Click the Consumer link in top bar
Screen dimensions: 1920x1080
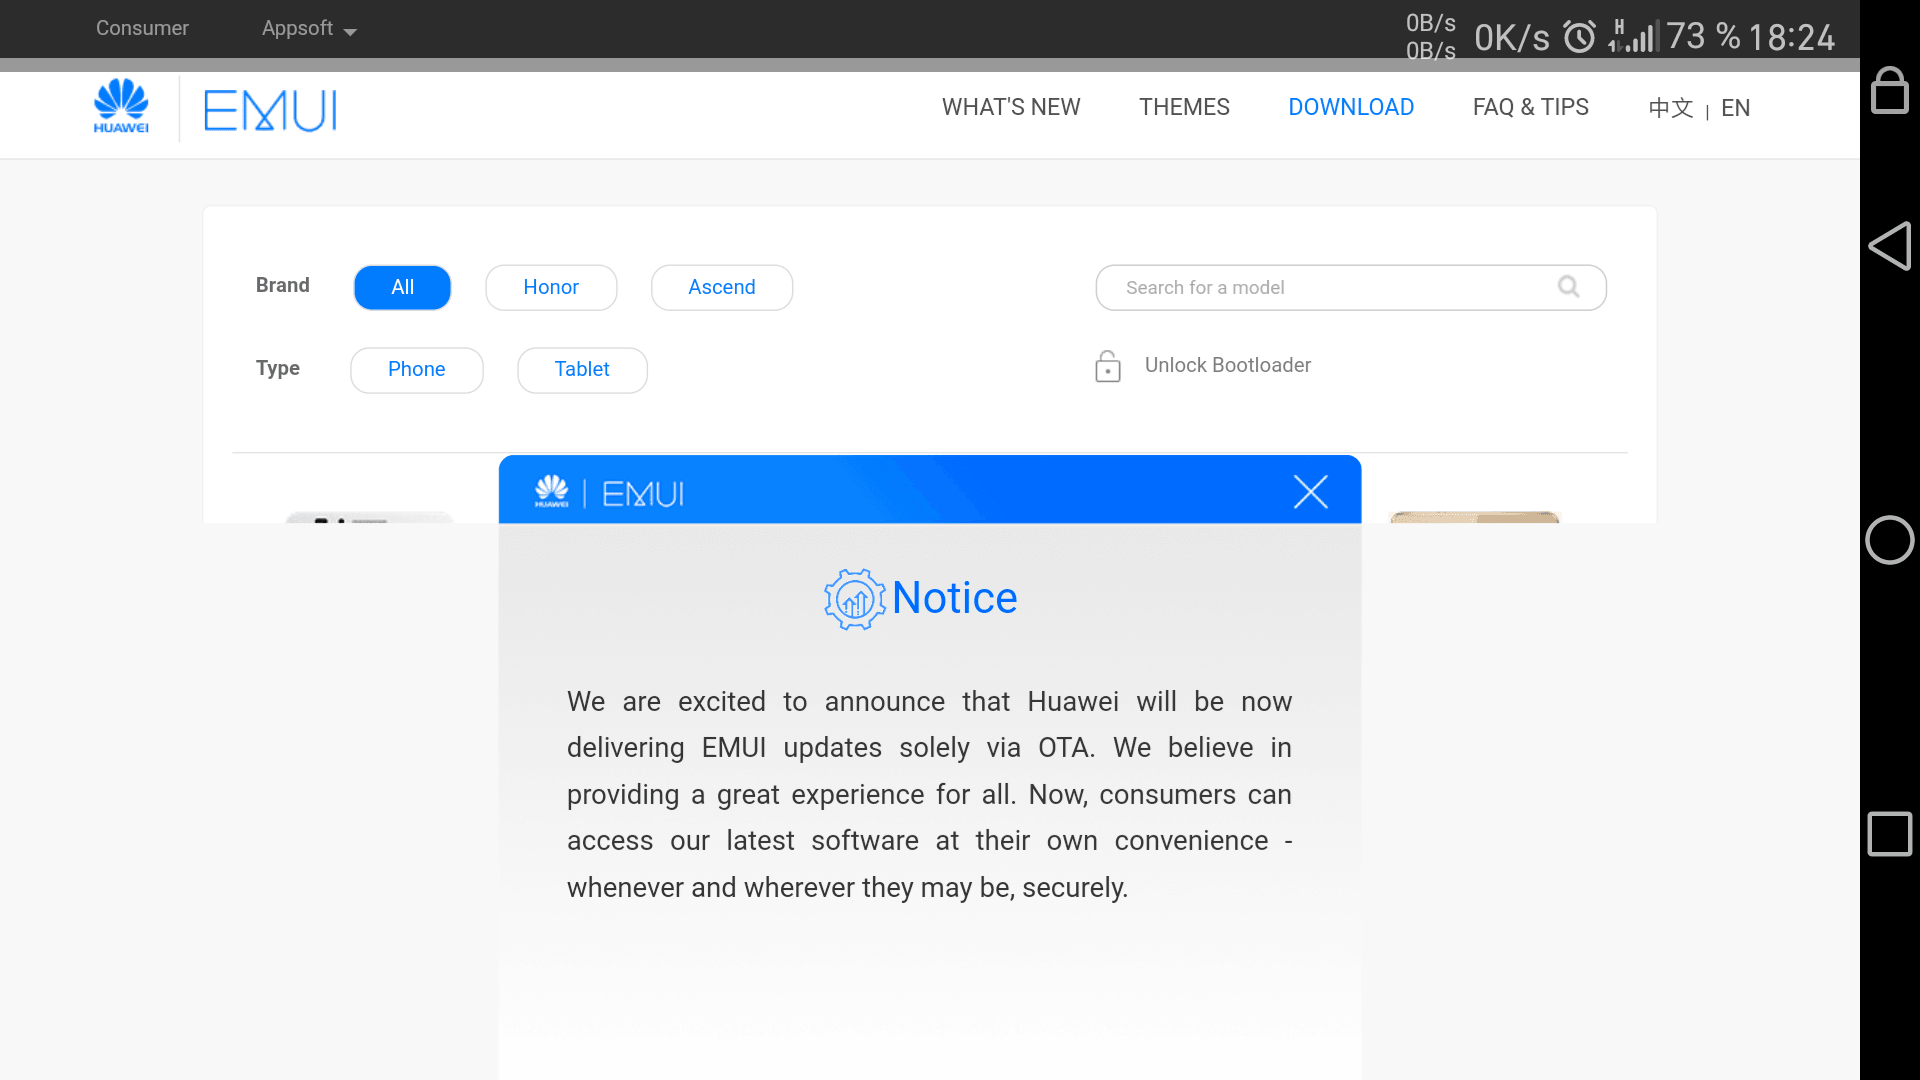click(x=142, y=28)
